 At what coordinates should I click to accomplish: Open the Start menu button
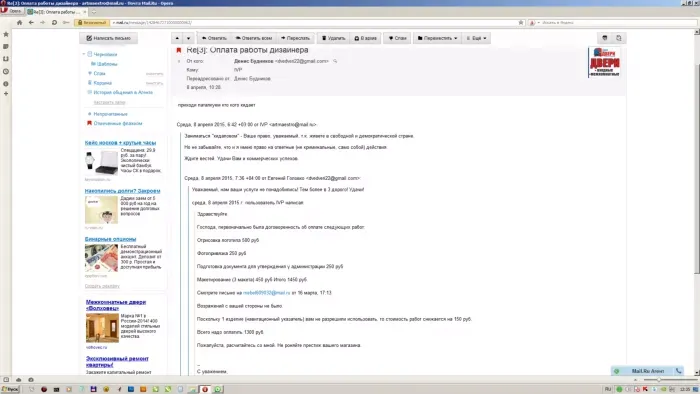[10, 390]
